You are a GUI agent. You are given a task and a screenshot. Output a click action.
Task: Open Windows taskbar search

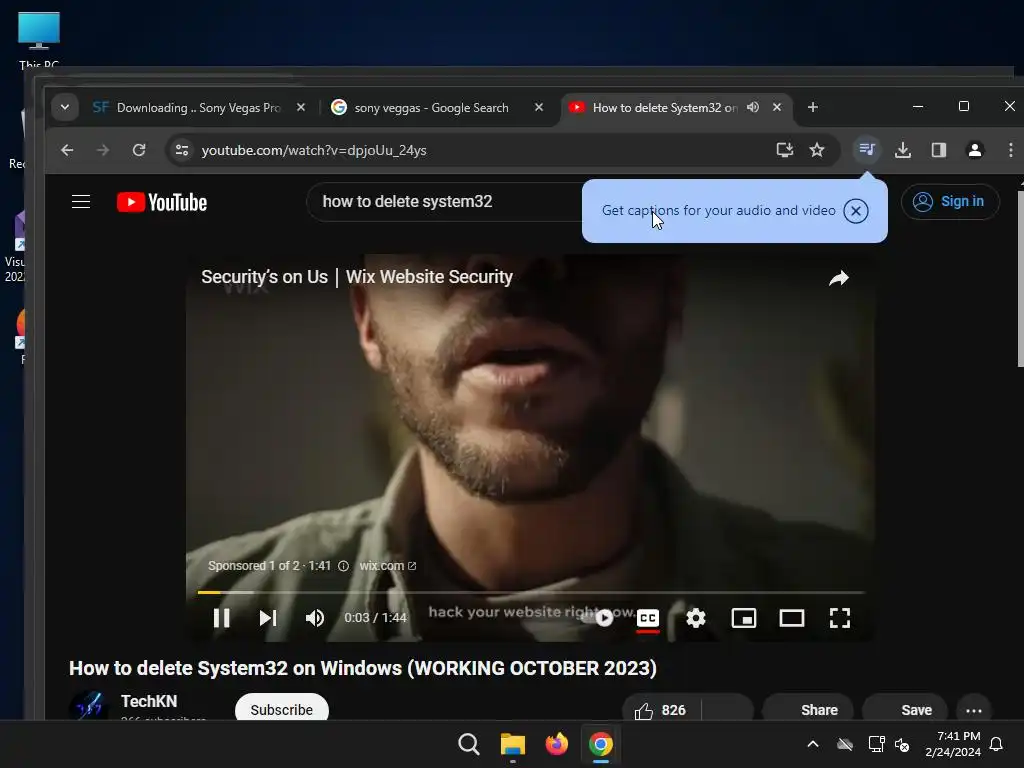tap(468, 744)
